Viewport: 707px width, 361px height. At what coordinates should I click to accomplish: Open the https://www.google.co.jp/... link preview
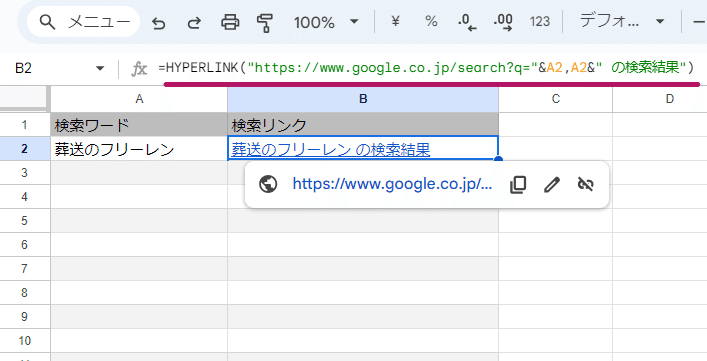(392, 184)
